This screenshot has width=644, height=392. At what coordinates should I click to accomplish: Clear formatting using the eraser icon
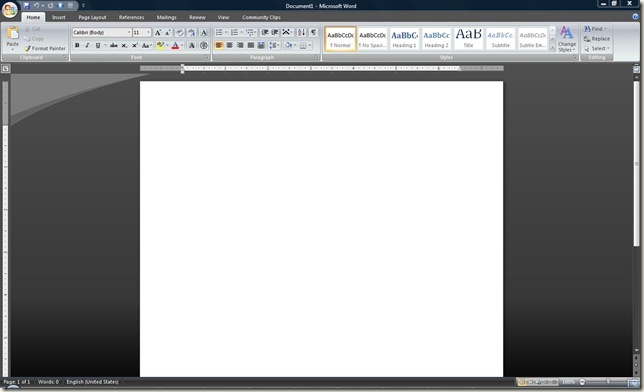179,32
